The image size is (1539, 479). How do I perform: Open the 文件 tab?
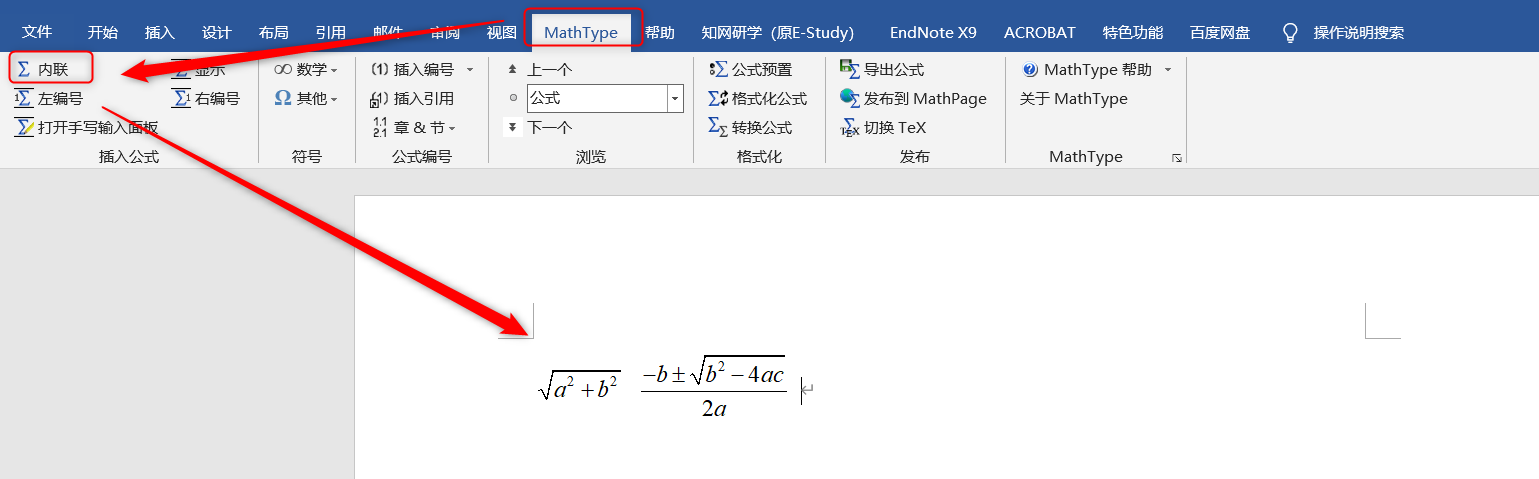click(x=37, y=32)
